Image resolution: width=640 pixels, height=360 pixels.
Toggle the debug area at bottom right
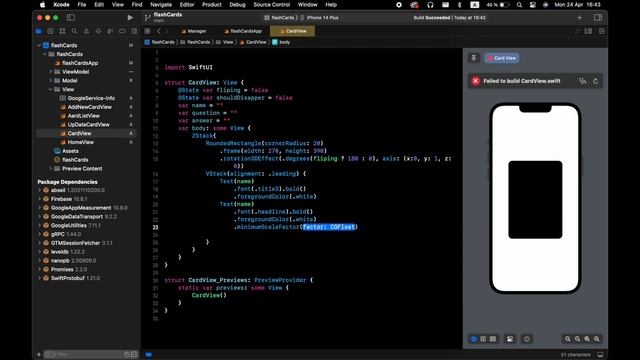click(x=600, y=355)
